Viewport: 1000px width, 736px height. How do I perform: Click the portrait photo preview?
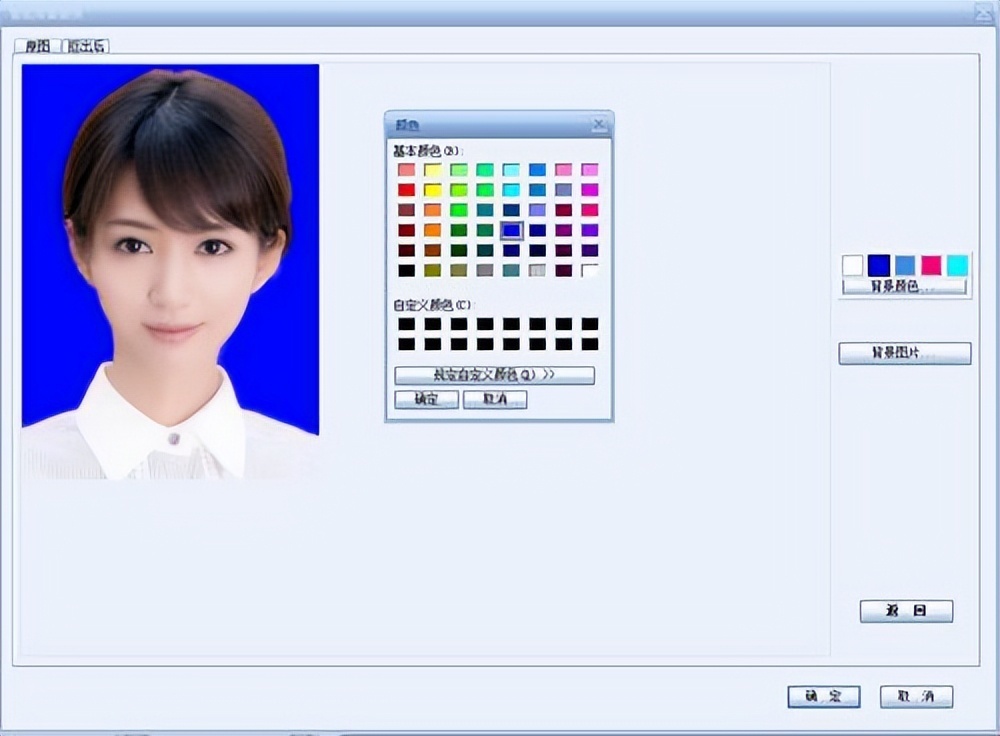point(170,272)
